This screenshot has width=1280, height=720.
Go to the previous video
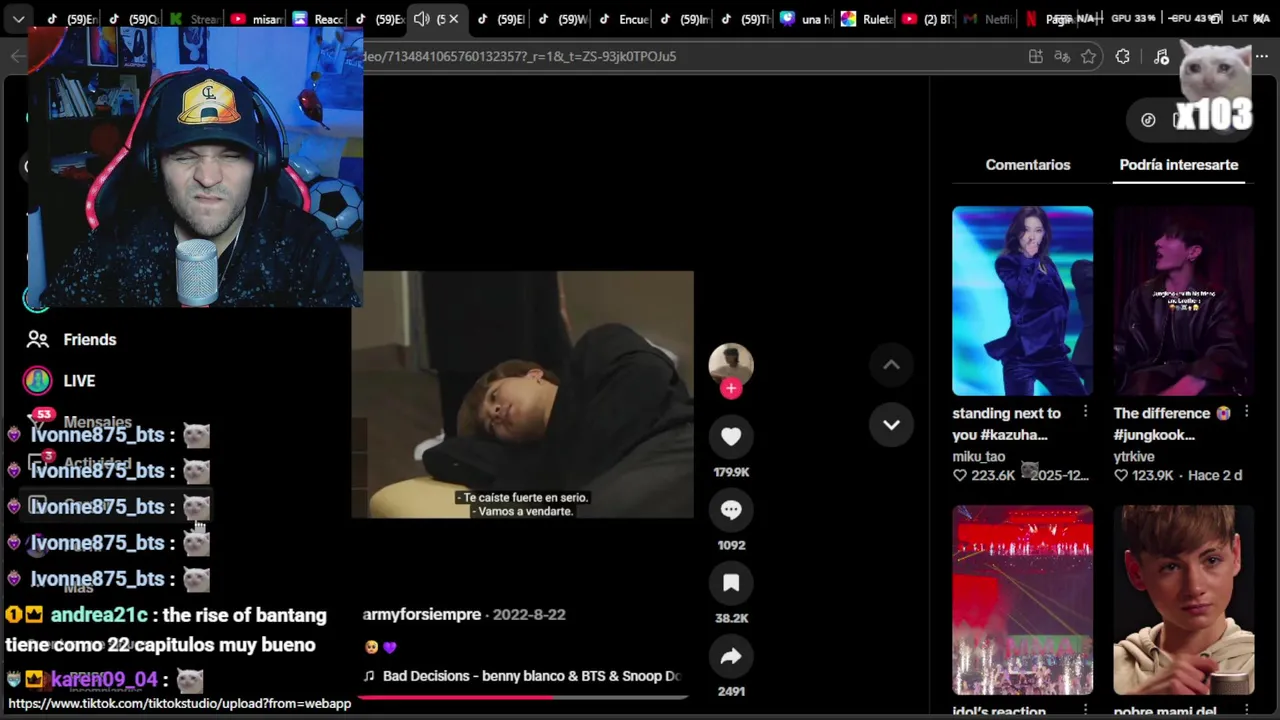(x=891, y=365)
